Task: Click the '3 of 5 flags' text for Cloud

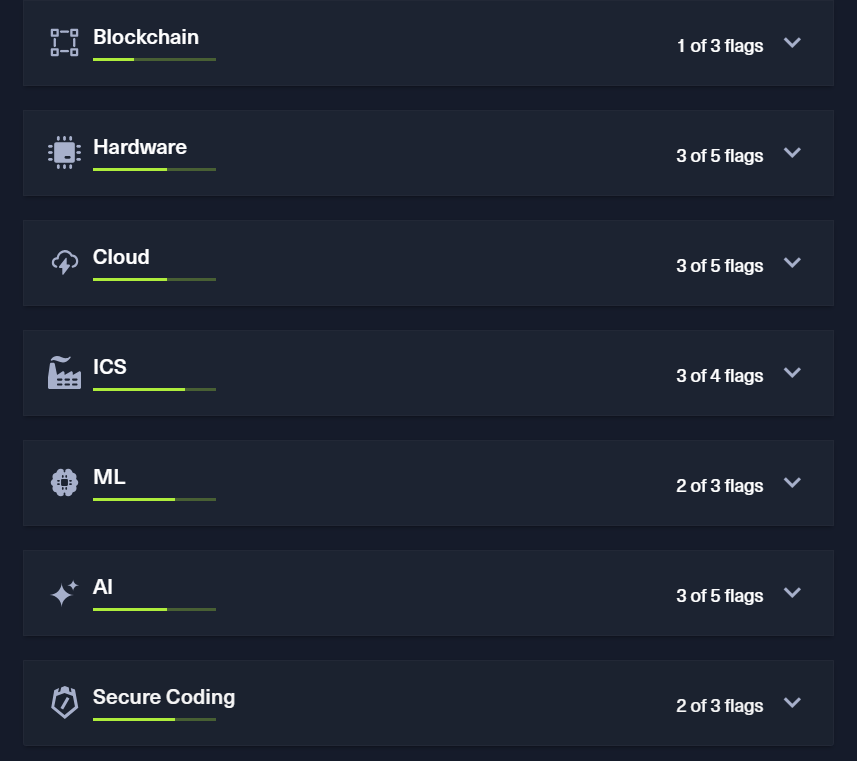Action: [x=719, y=266]
